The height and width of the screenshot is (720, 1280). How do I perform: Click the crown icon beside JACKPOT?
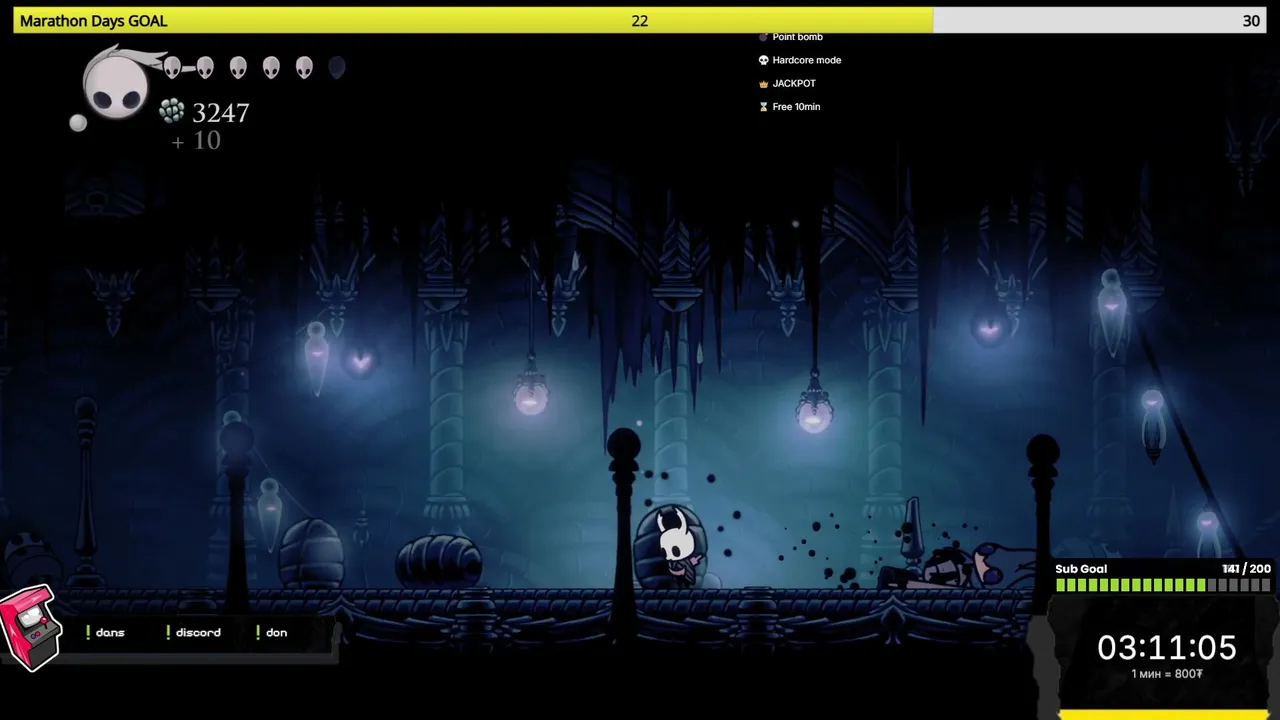[763, 84]
